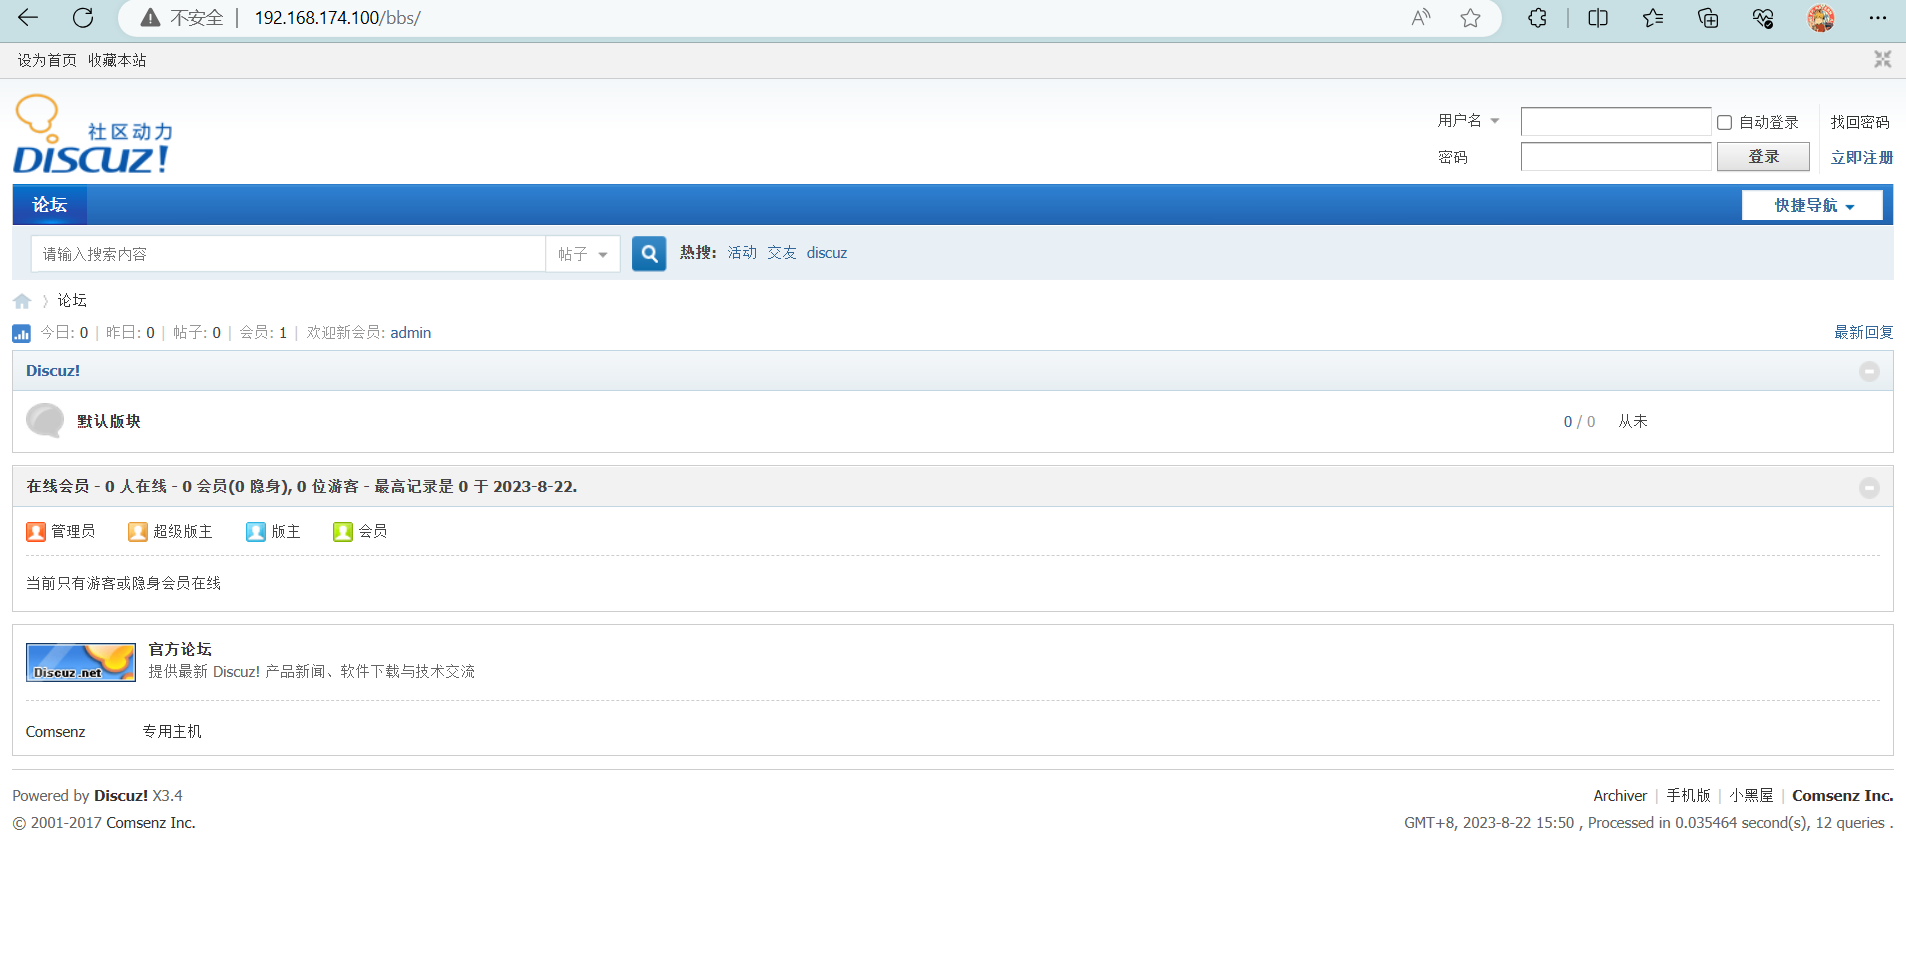1906x958 pixels.
Task: Open the 找回密码 link
Action: pyautogui.click(x=1860, y=122)
